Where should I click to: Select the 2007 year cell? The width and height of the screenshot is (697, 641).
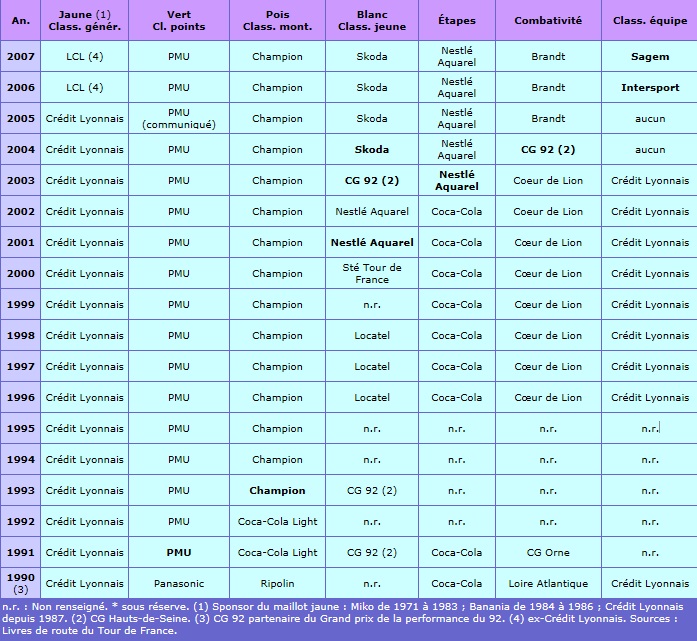click(20, 56)
